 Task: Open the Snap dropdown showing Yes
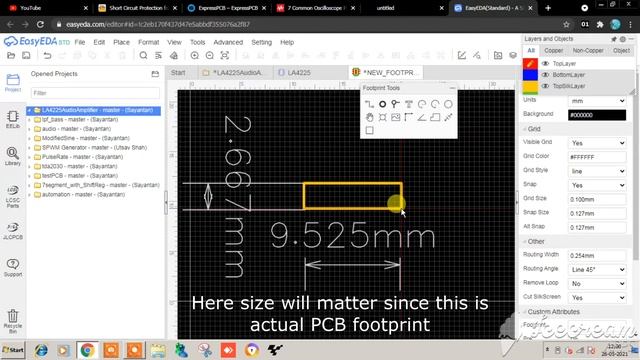pos(597,185)
